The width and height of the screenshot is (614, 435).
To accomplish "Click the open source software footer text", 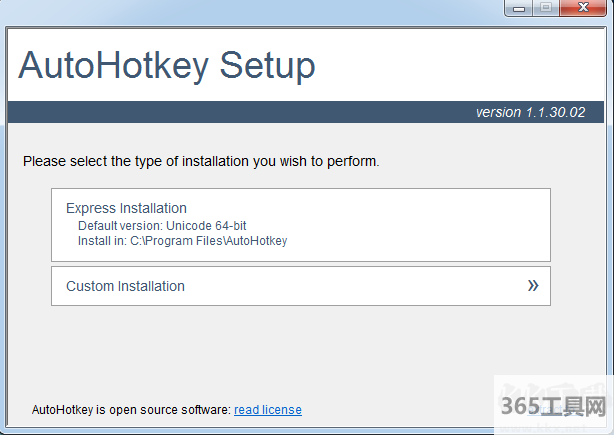I will (131, 410).
